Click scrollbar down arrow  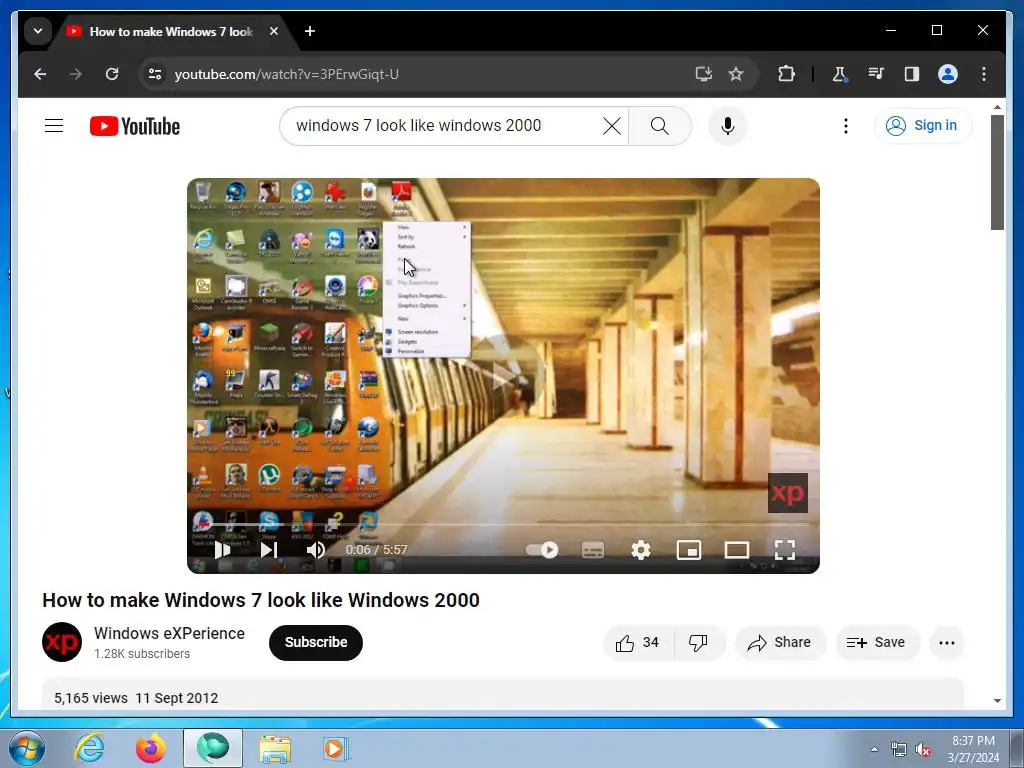coord(997,700)
